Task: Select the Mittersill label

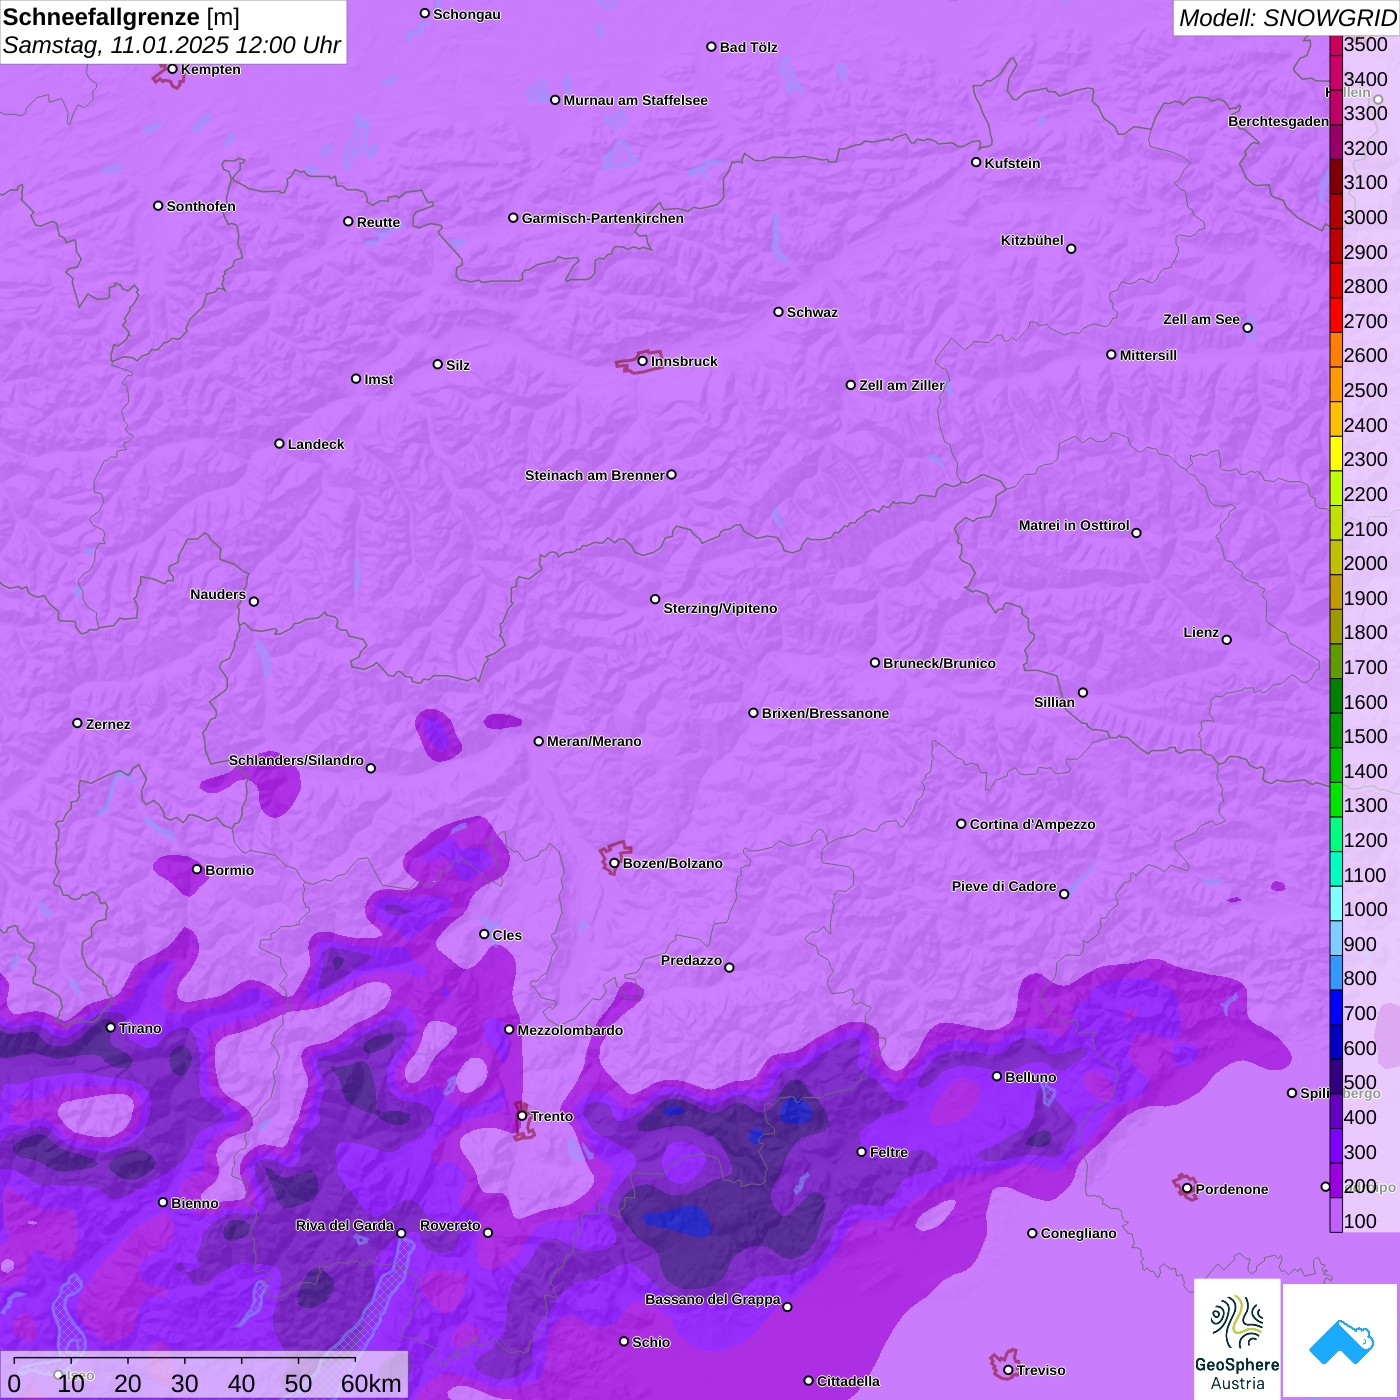Action: (1148, 355)
